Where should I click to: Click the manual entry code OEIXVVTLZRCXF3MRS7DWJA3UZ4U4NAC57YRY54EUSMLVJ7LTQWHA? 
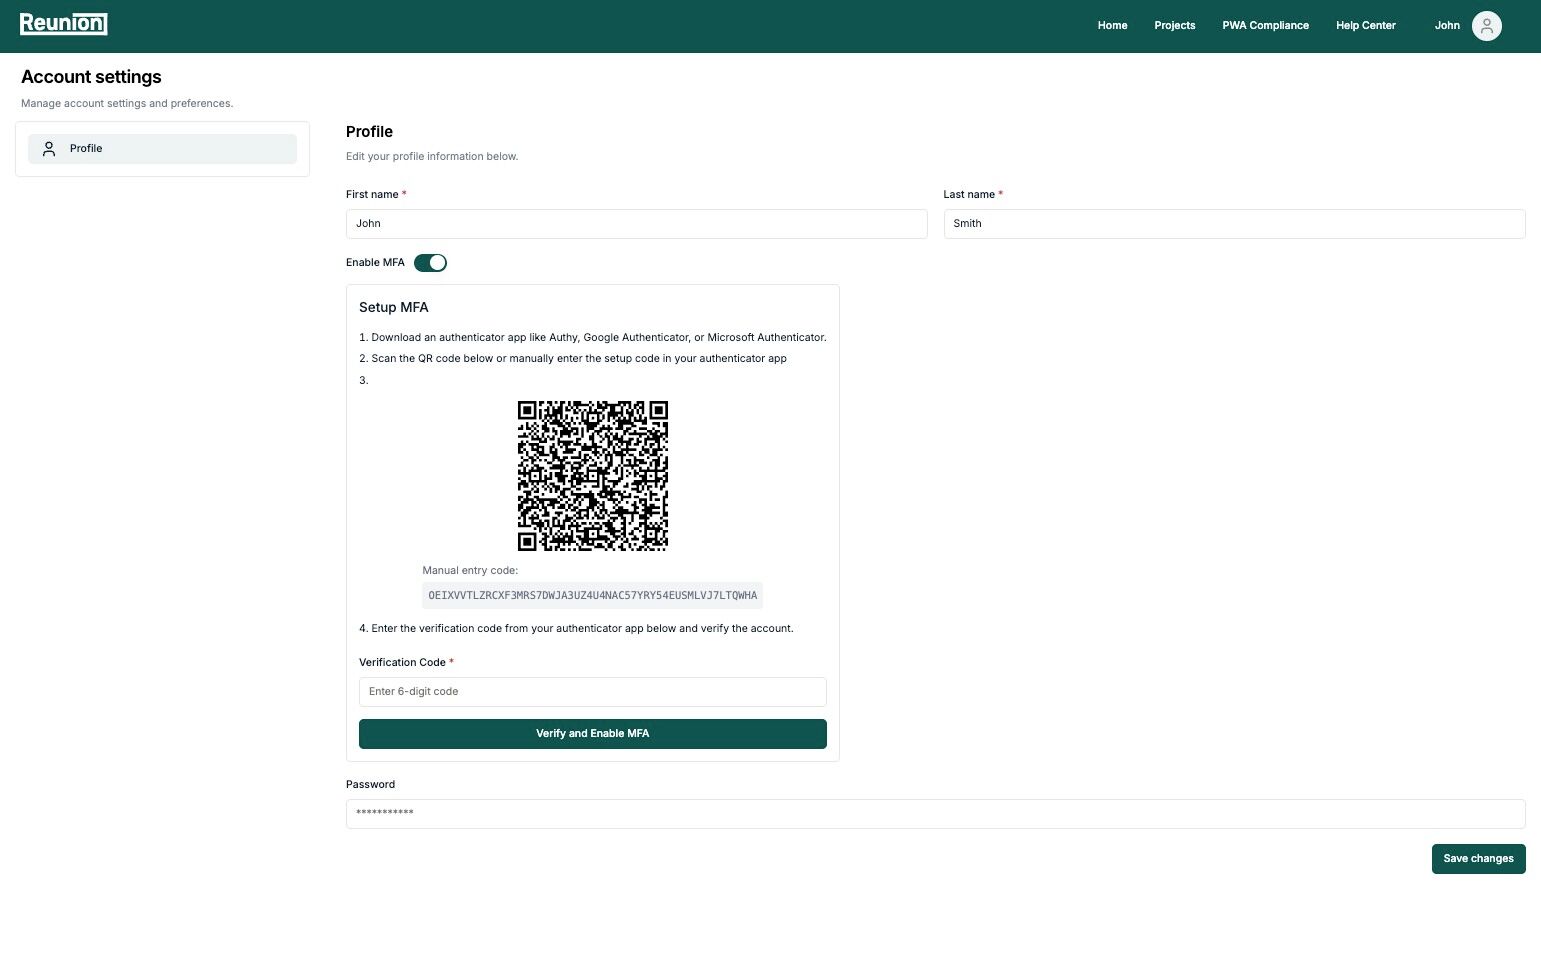click(593, 596)
